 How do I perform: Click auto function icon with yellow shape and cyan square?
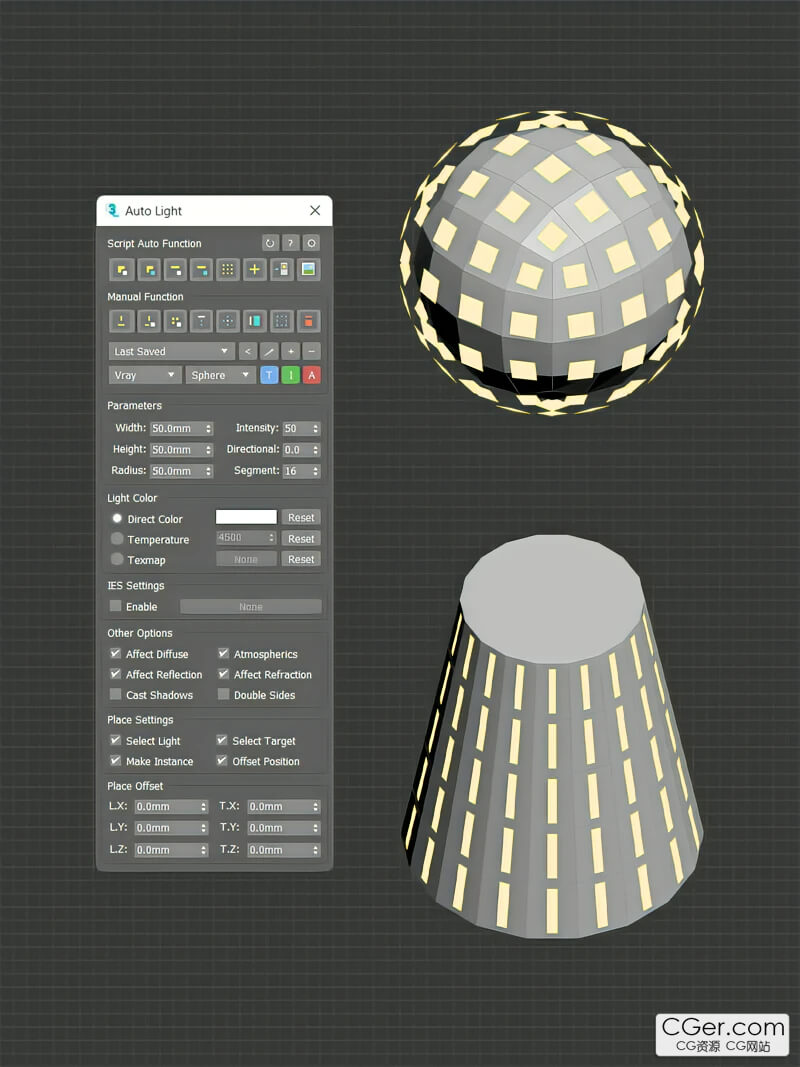148,269
